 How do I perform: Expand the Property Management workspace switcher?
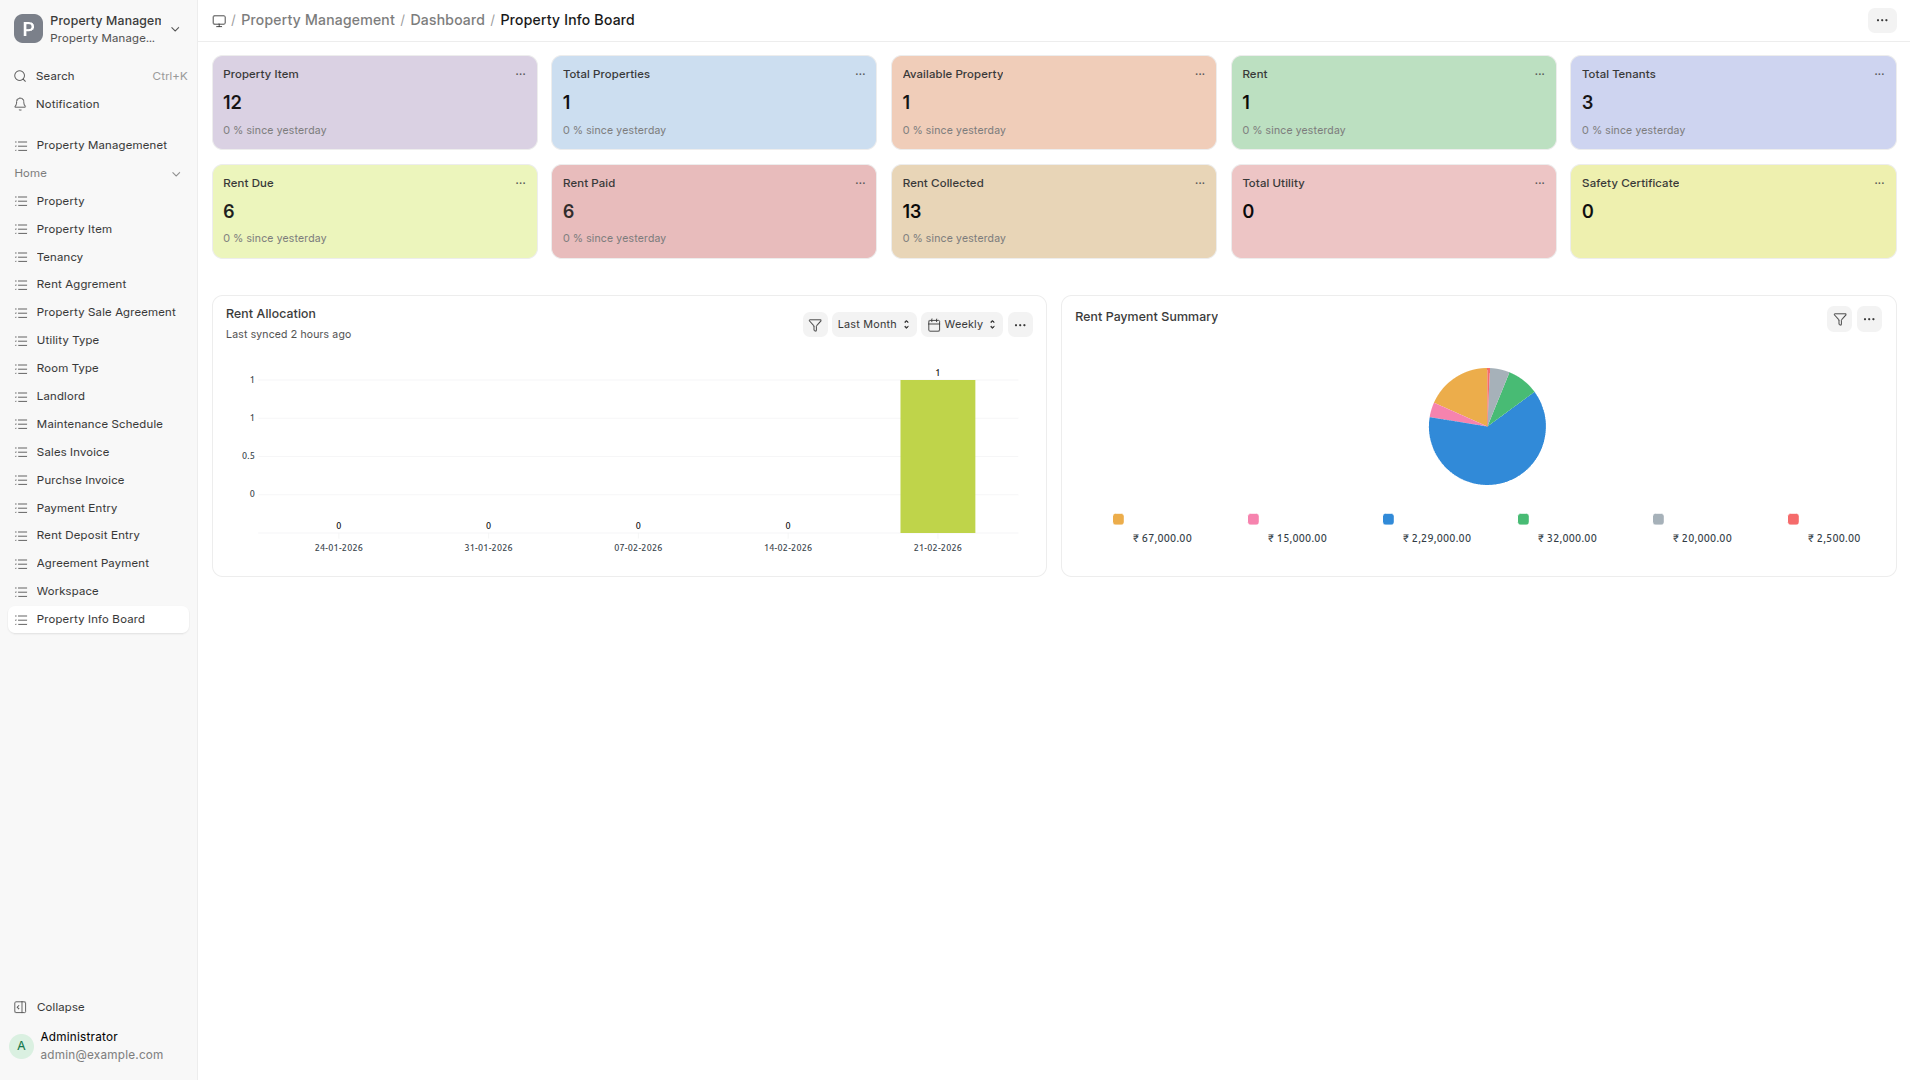pos(98,29)
